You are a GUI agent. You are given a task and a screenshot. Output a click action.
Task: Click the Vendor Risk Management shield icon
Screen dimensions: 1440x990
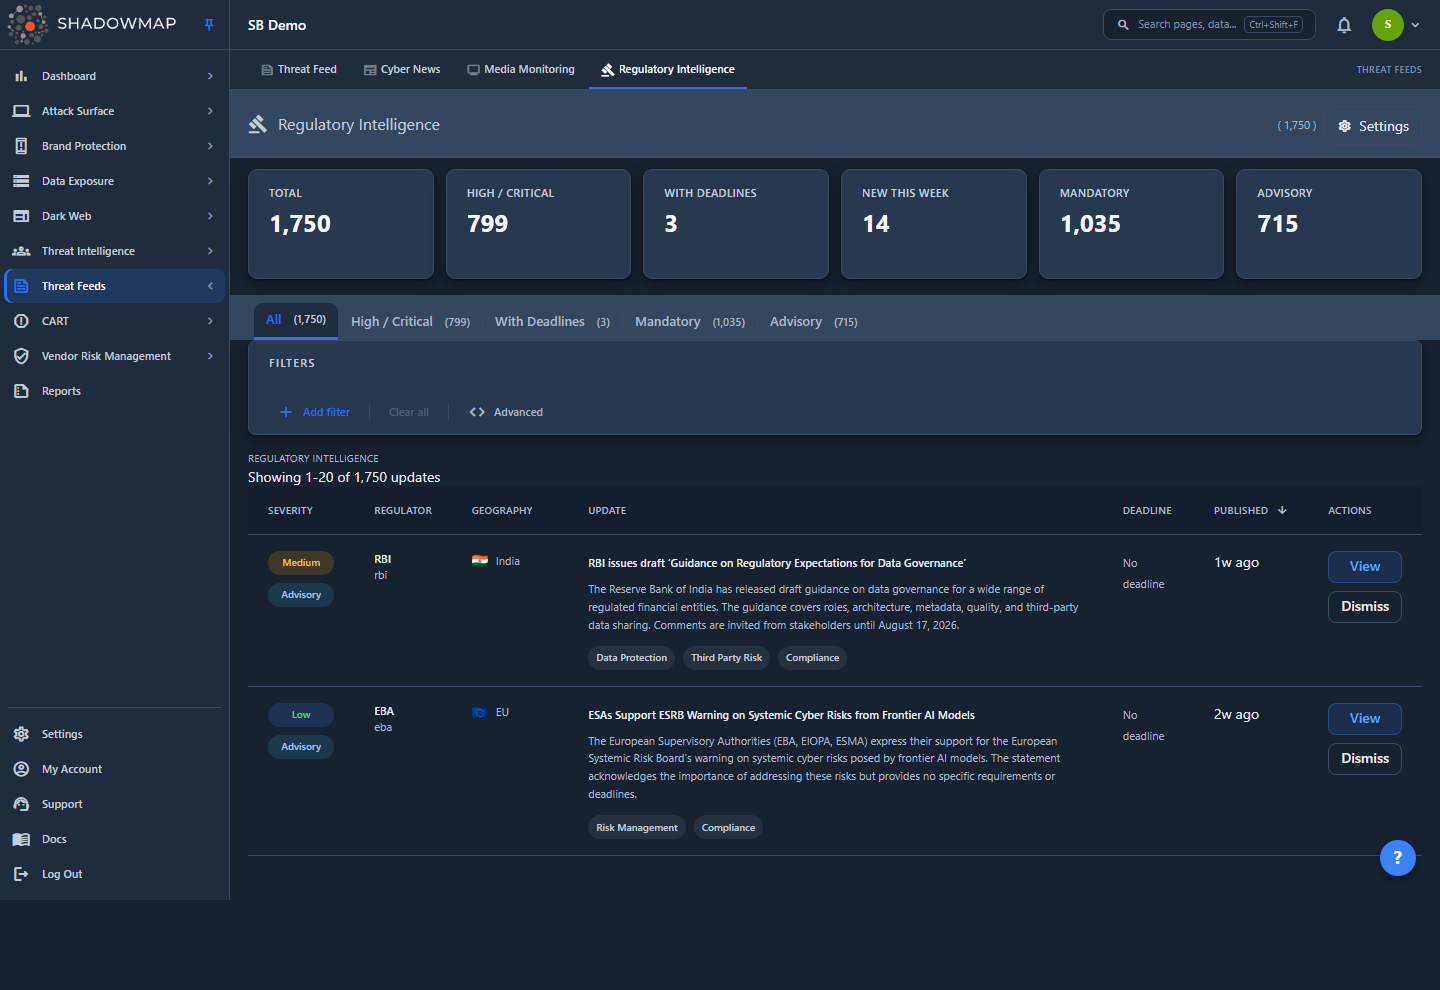coord(21,356)
